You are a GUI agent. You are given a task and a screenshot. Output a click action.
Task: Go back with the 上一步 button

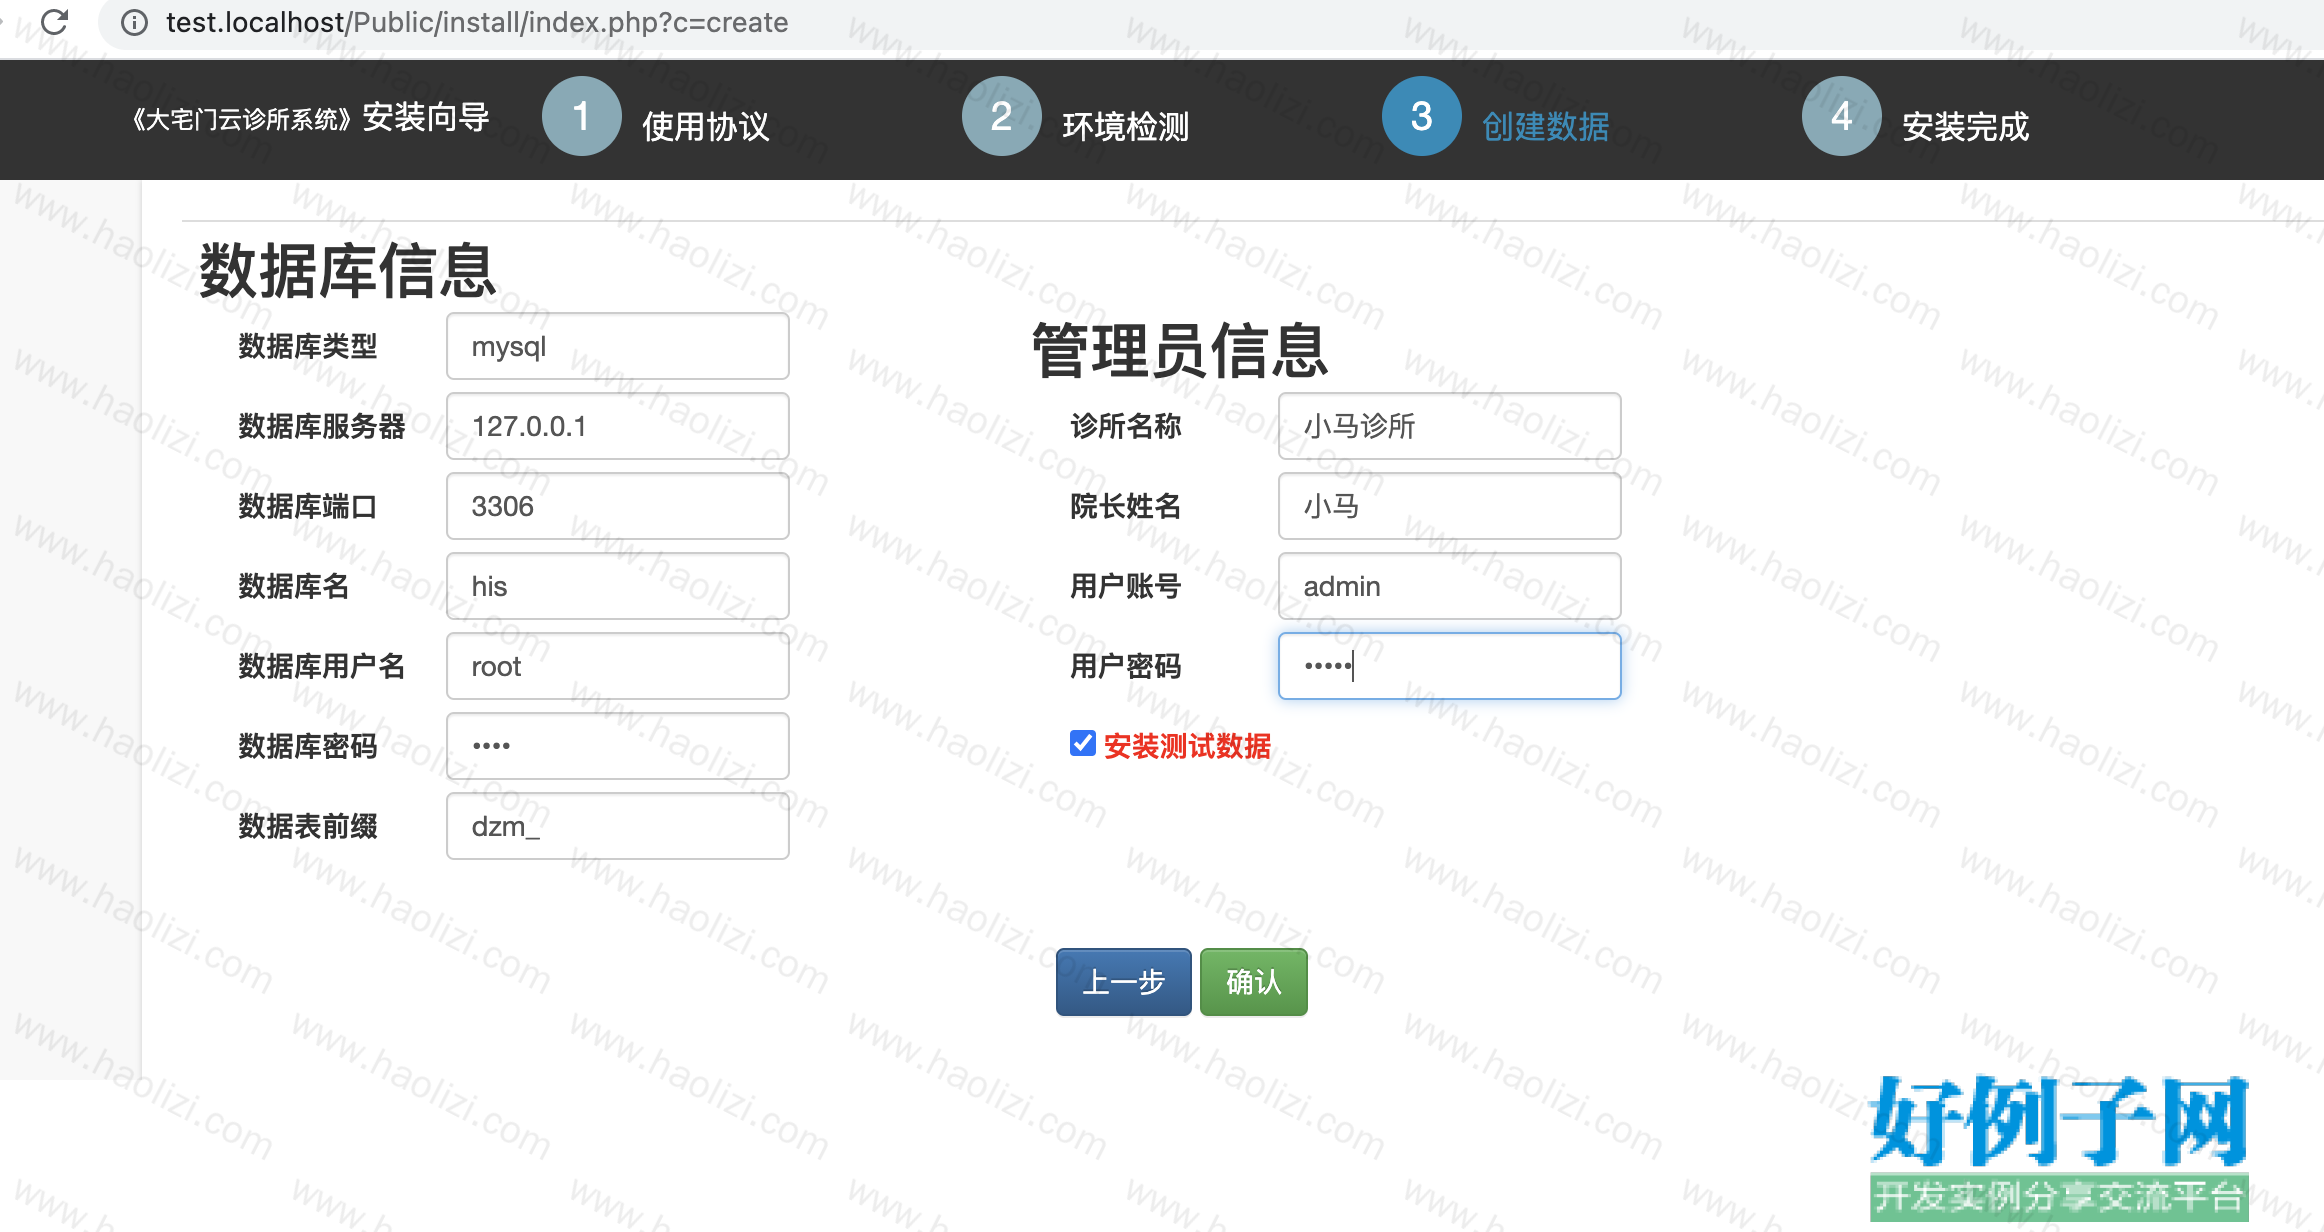click(x=1124, y=982)
